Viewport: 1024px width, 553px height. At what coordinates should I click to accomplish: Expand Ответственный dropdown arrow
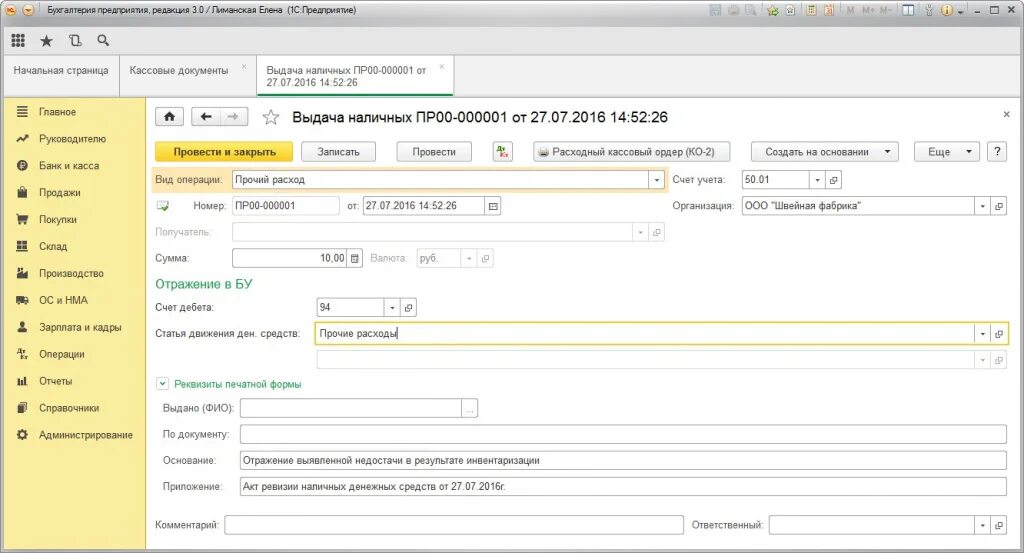point(983,525)
